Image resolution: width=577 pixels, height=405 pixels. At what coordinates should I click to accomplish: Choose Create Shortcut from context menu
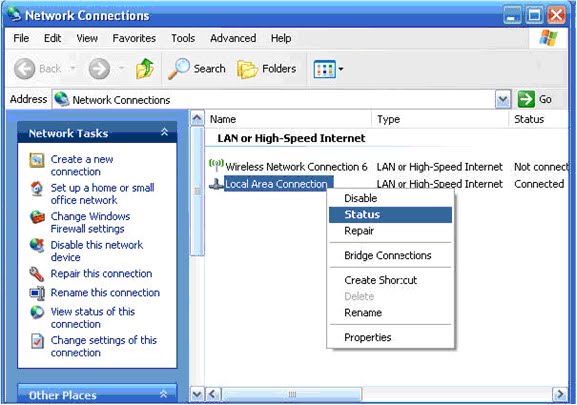tap(390, 280)
